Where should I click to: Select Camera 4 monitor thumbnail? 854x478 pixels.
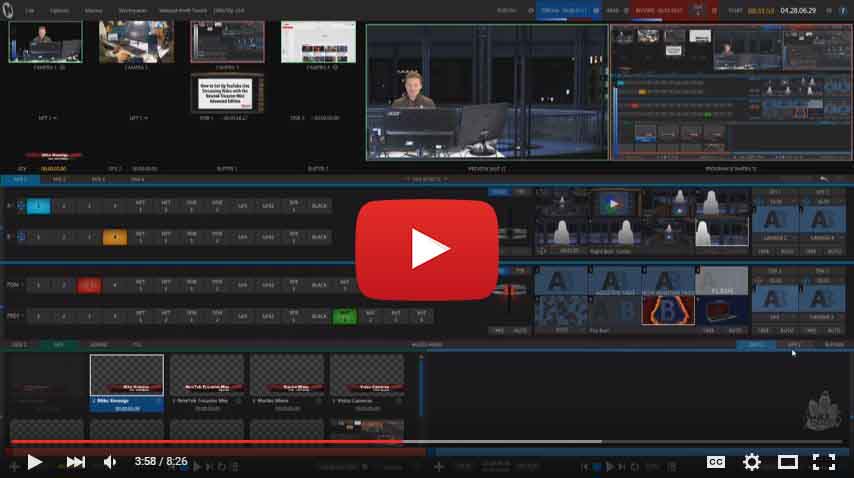[x=318, y=42]
